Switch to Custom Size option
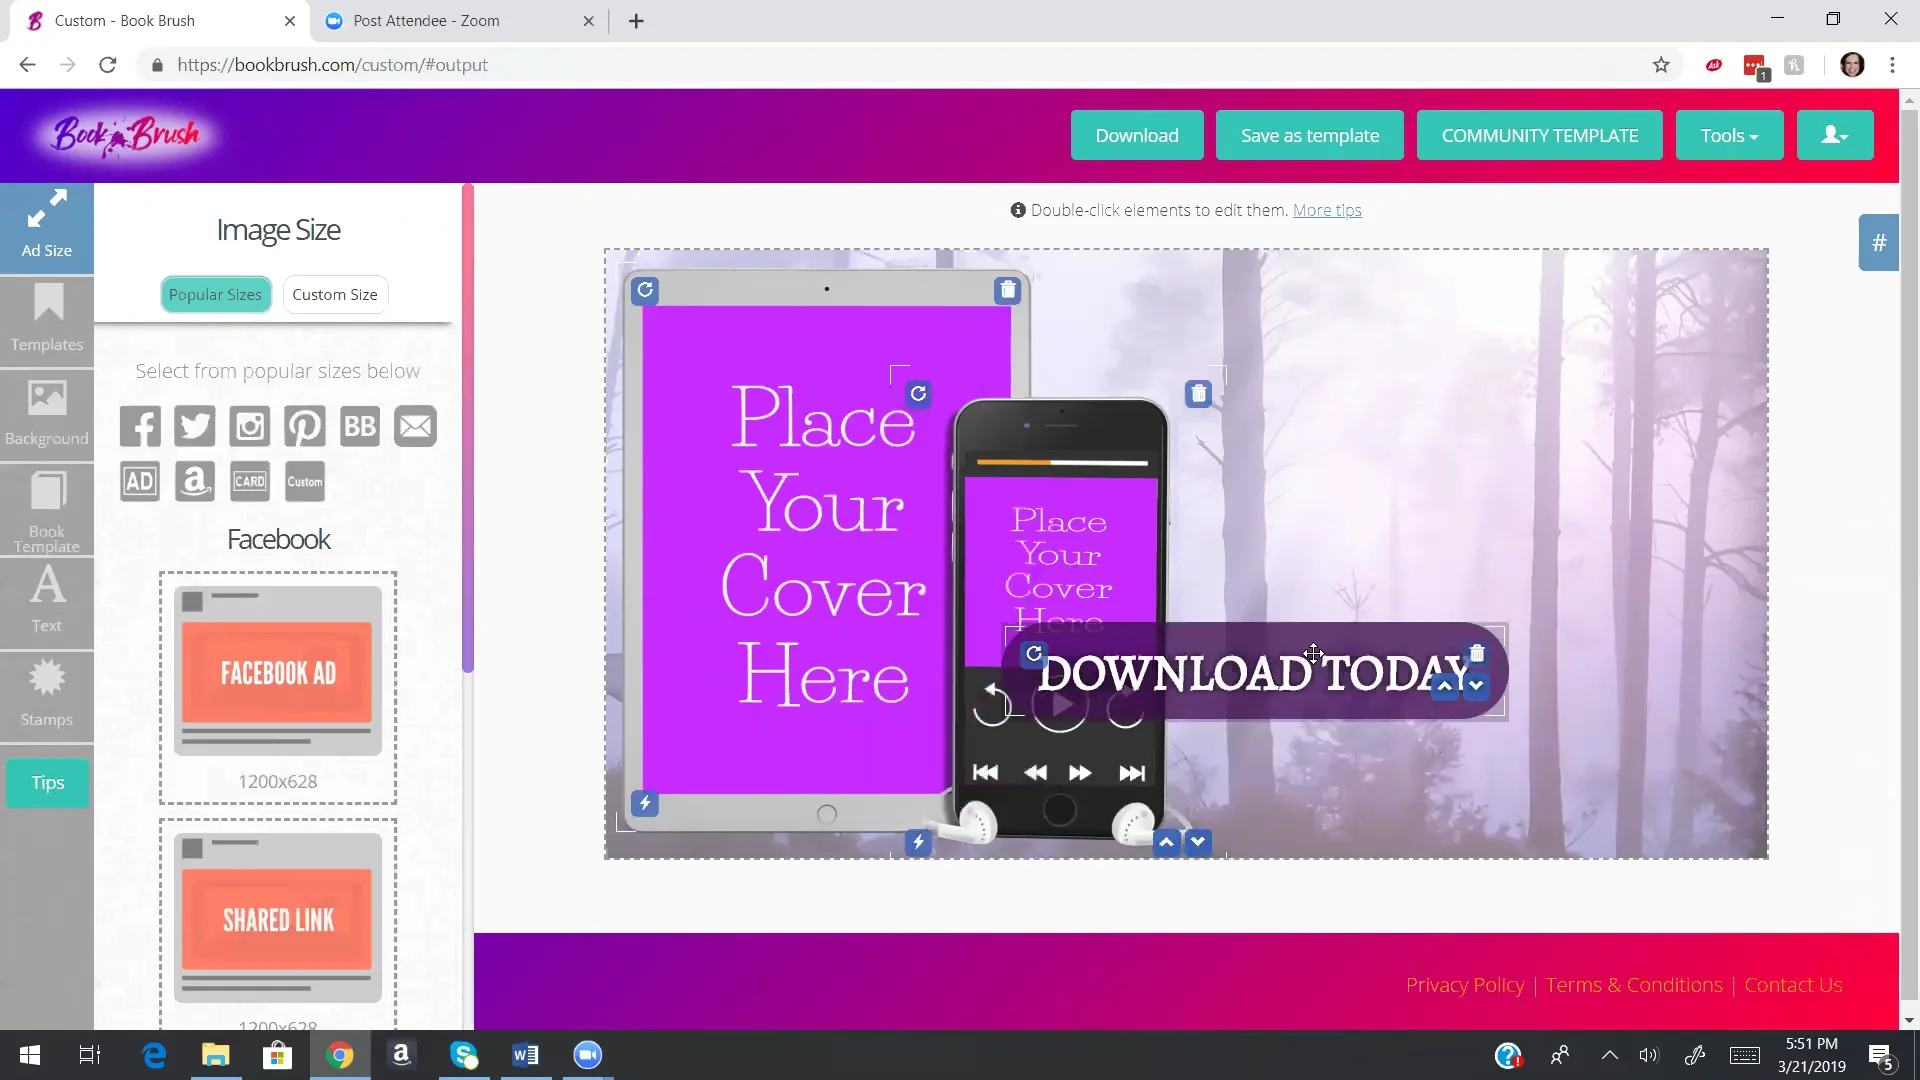 tap(334, 294)
